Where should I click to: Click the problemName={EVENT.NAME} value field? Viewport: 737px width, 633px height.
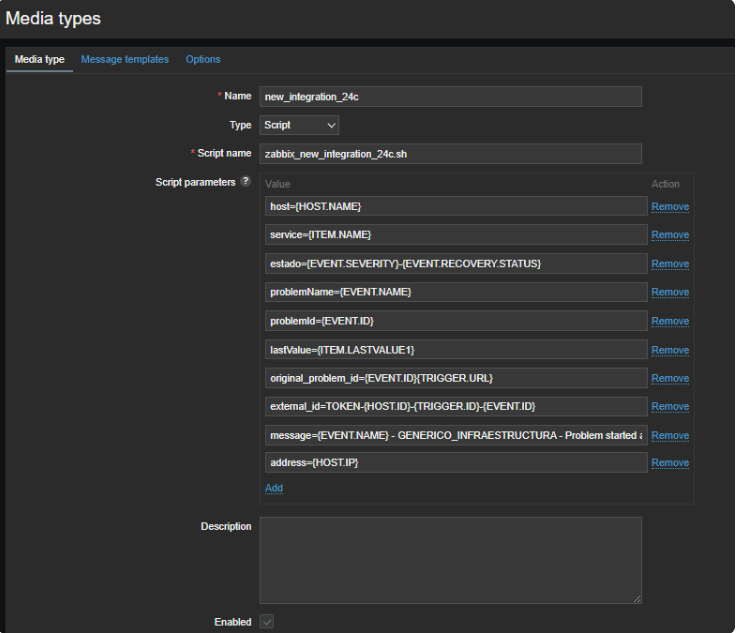456,292
